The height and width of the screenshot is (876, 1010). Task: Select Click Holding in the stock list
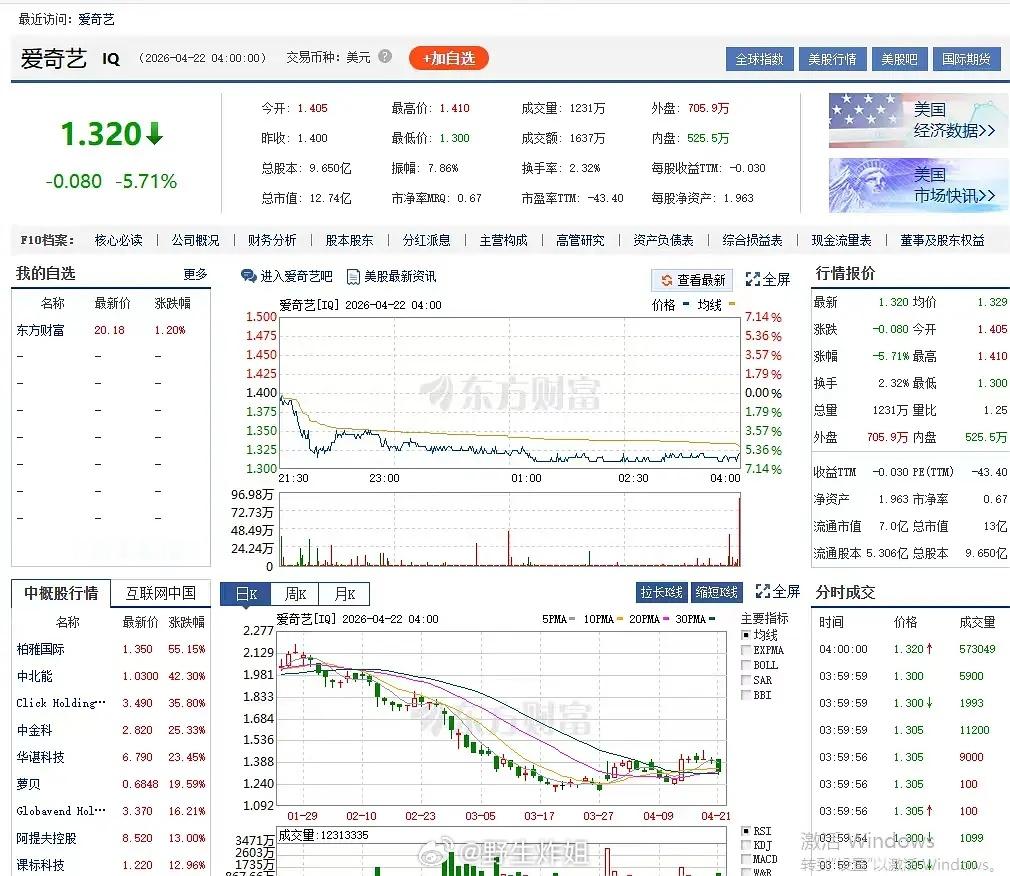coord(61,703)
